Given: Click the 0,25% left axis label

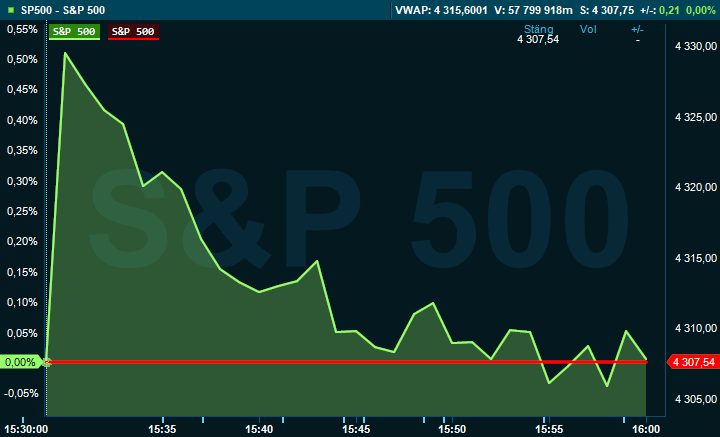Looking at the screenshot, I should click(x=22, y=211).
